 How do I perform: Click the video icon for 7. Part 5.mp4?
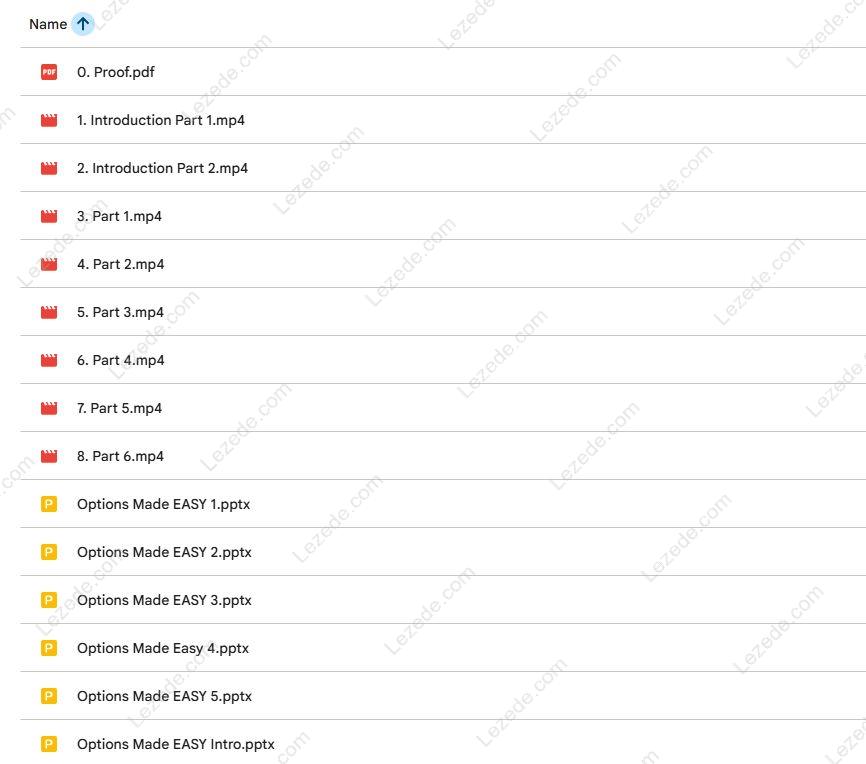pos(49,408)
